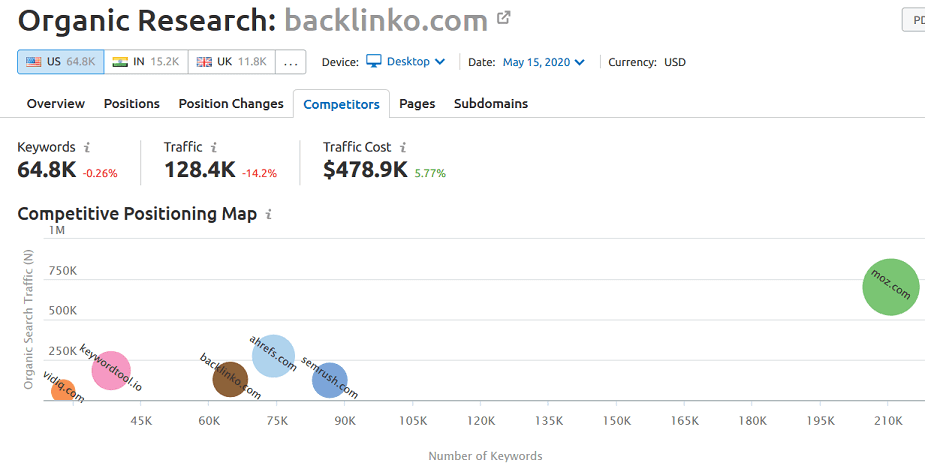Switch to the Overview tab
The image size is (925, 466).
(56, 104)
